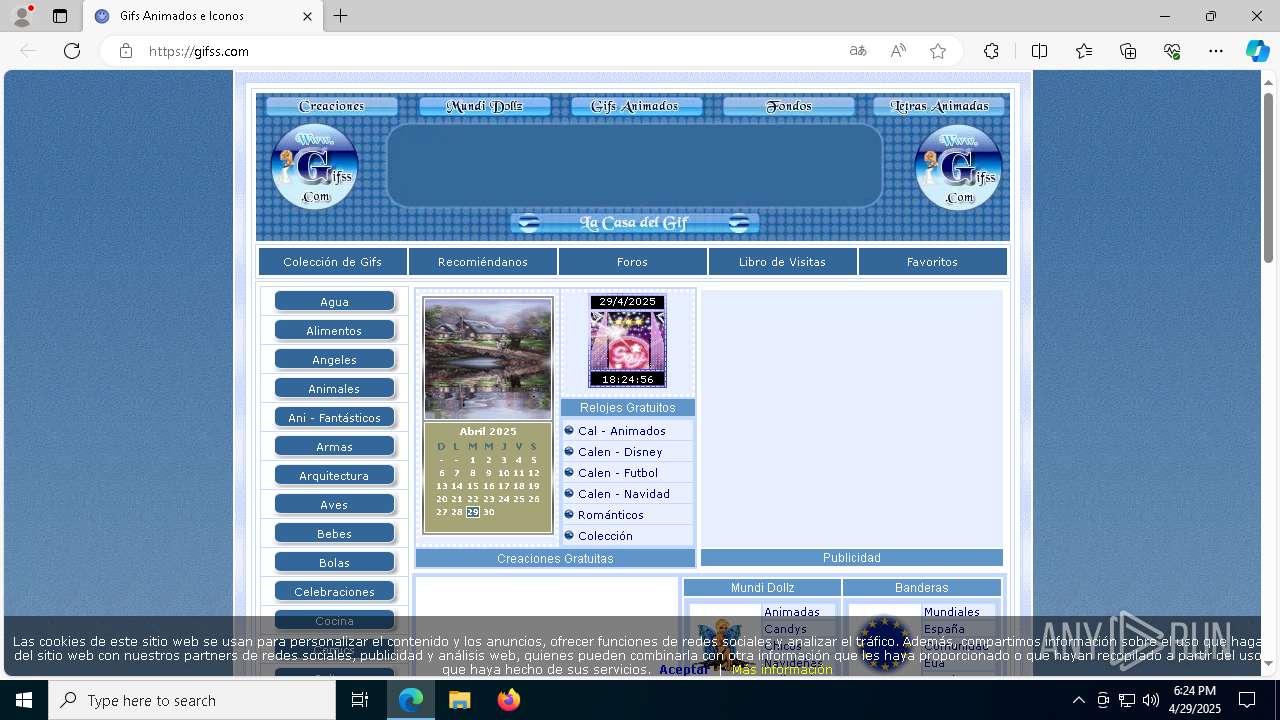This screenshot has width=1280, height=720.
Task: Click the taskbar search box
Action: 192,700
